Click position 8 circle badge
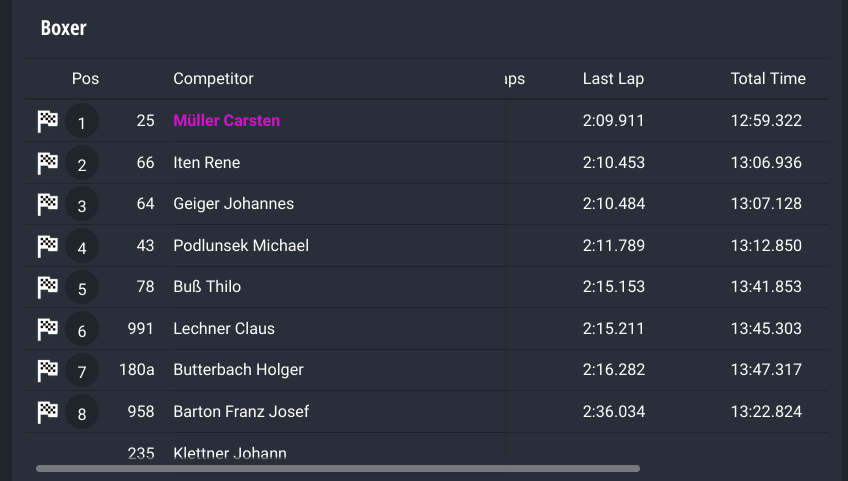848x481 pixels. tap(82, 412)
